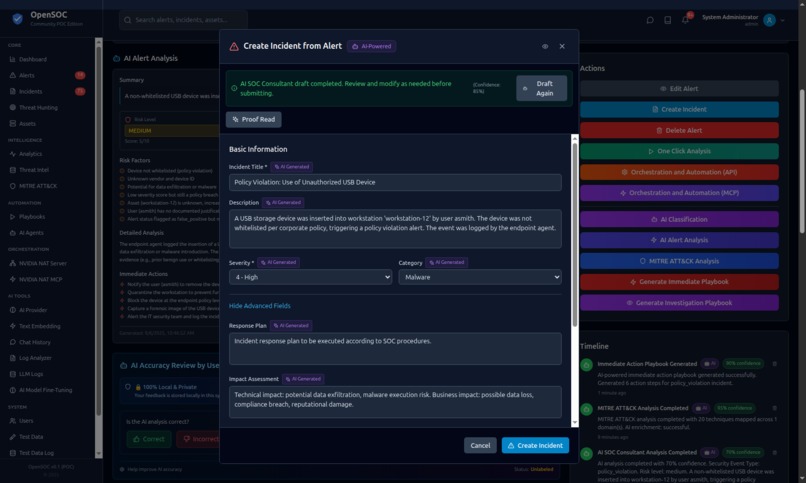Click the blue Create Incident submit button
This screenshot has height=483, width=806.
535,445
